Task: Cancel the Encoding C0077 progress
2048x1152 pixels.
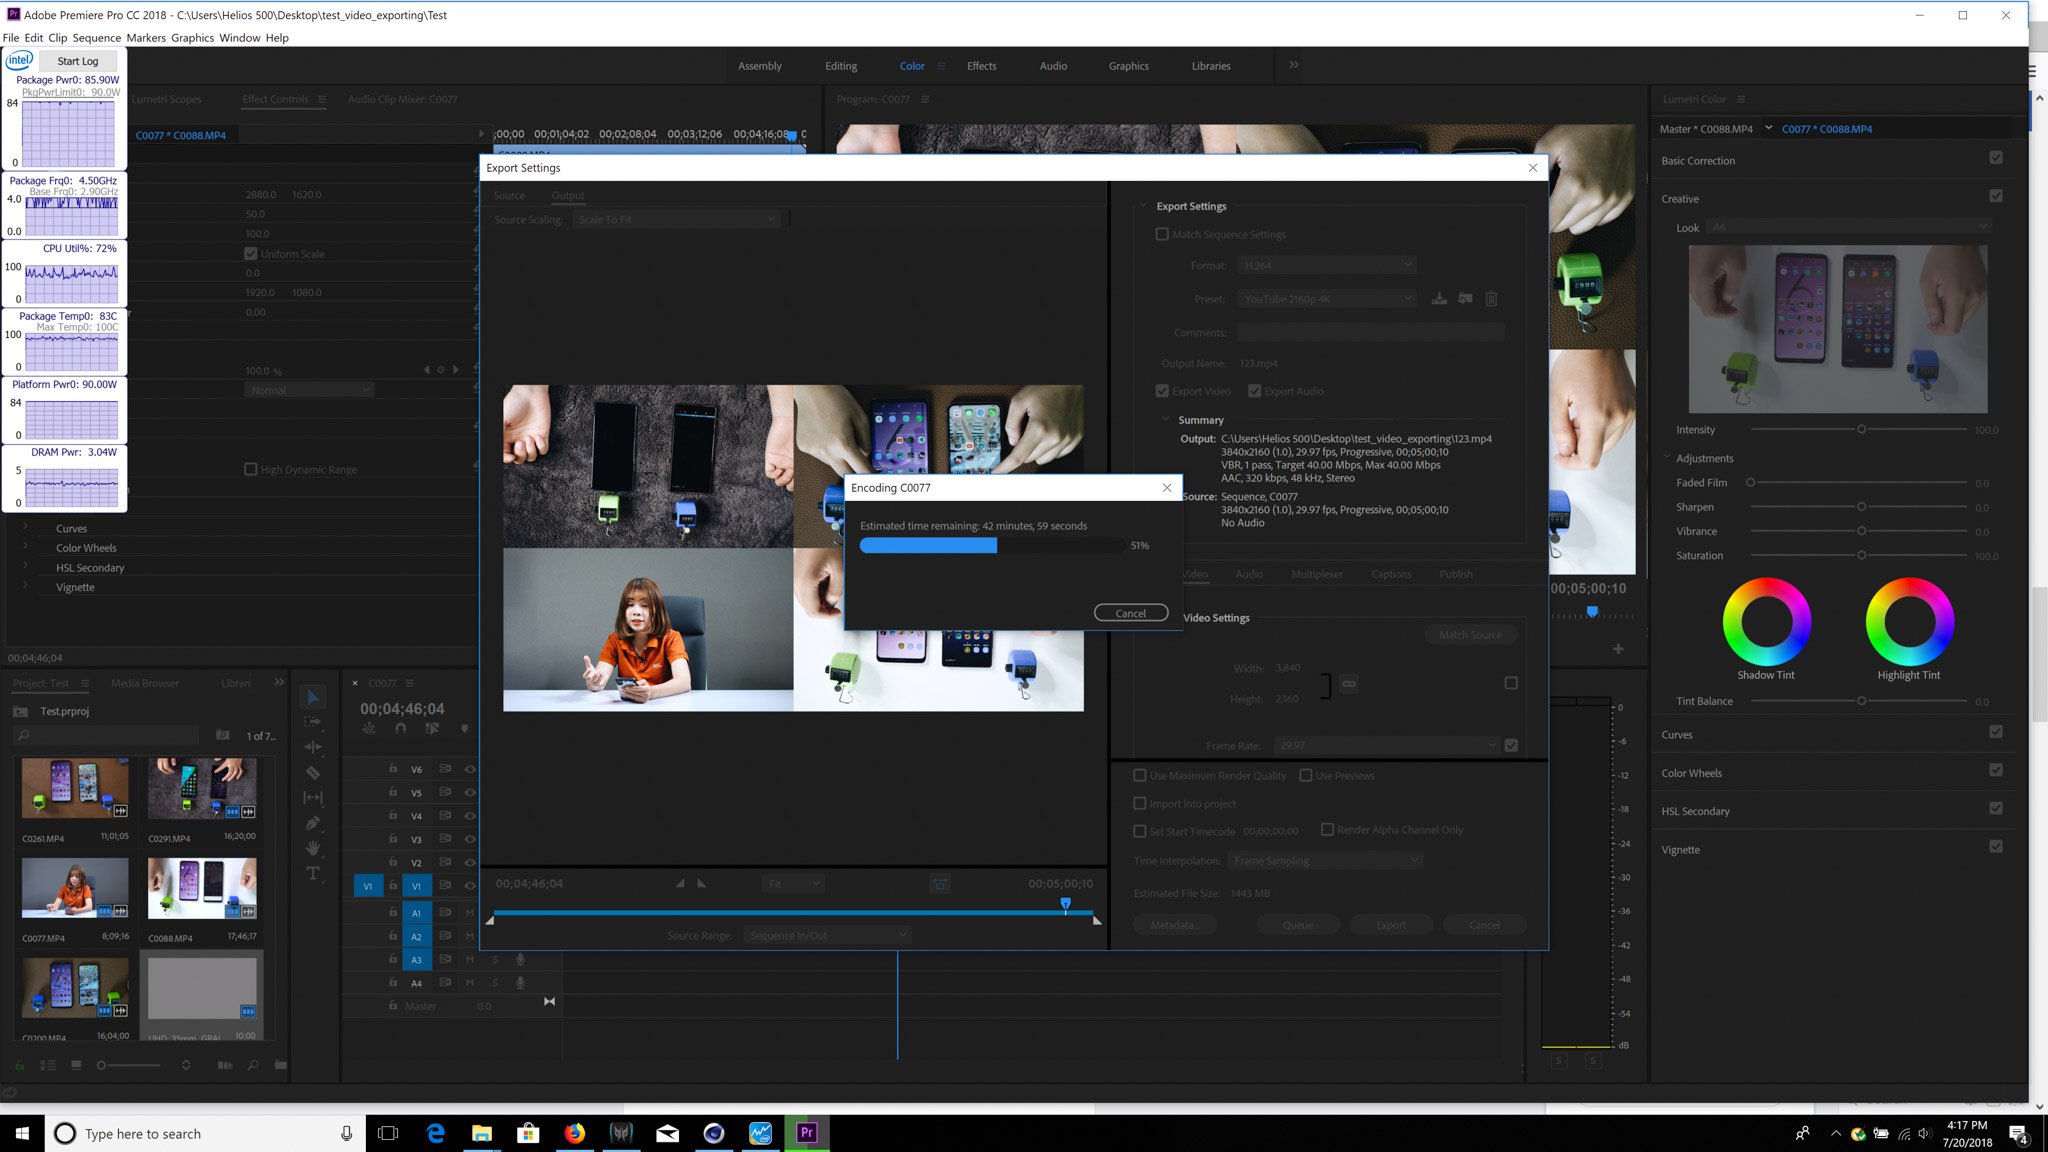Action: (x=1131, y=613)
